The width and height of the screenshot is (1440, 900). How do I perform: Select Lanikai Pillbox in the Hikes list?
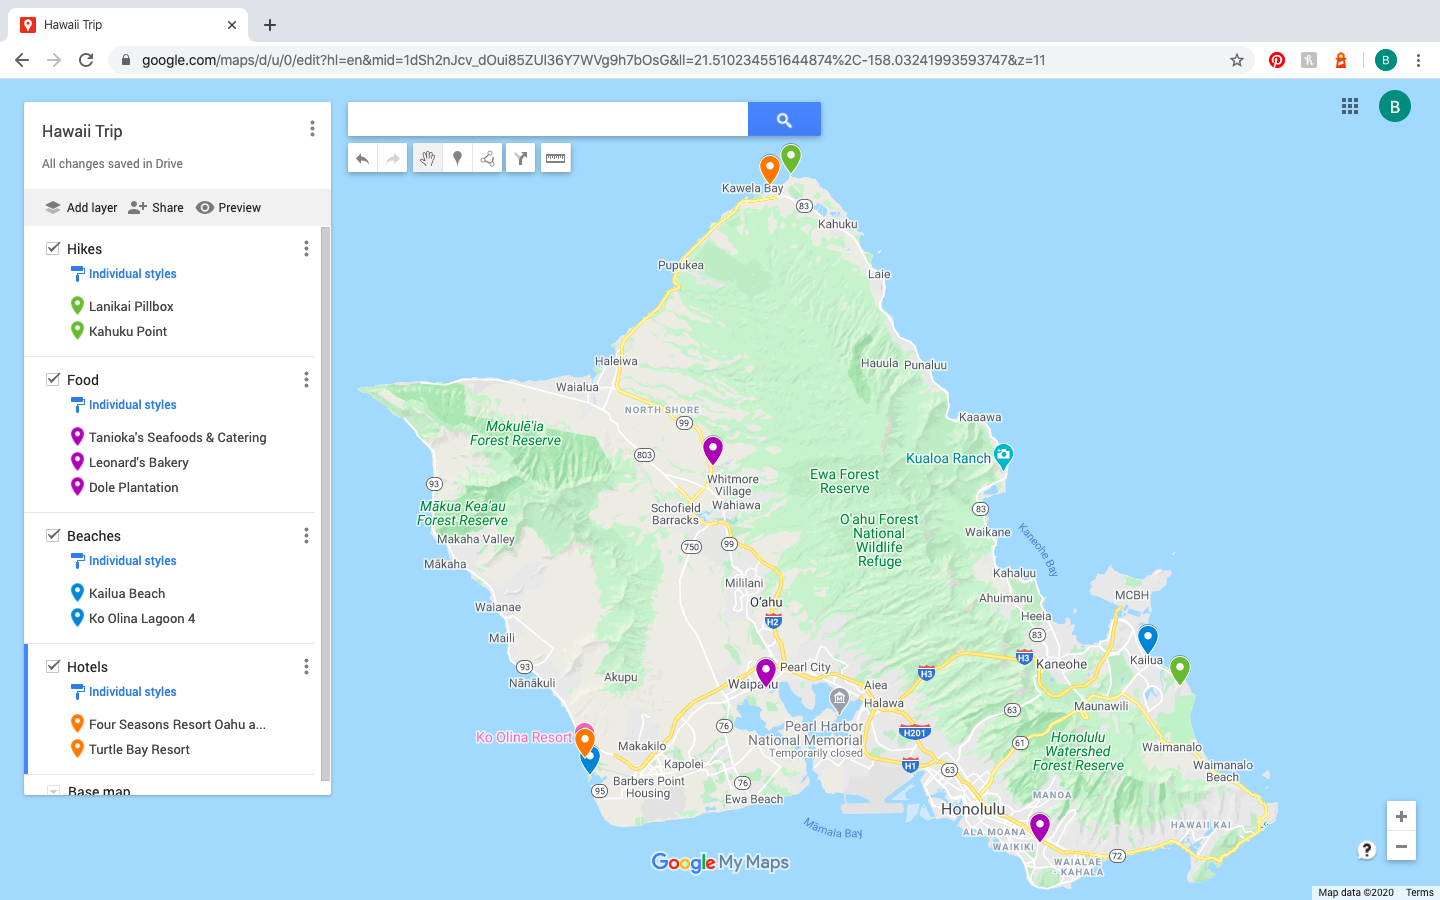pyautogui.click(x=131, y=306)
